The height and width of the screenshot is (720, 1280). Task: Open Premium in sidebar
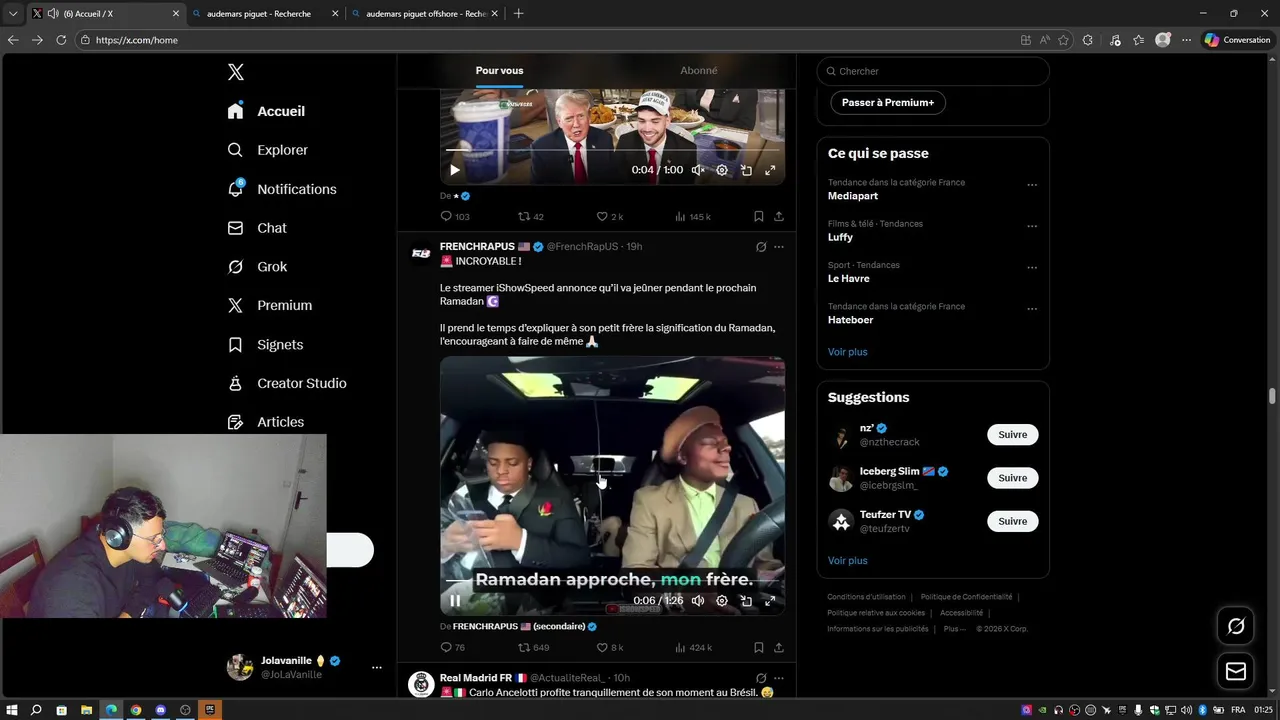270,306
